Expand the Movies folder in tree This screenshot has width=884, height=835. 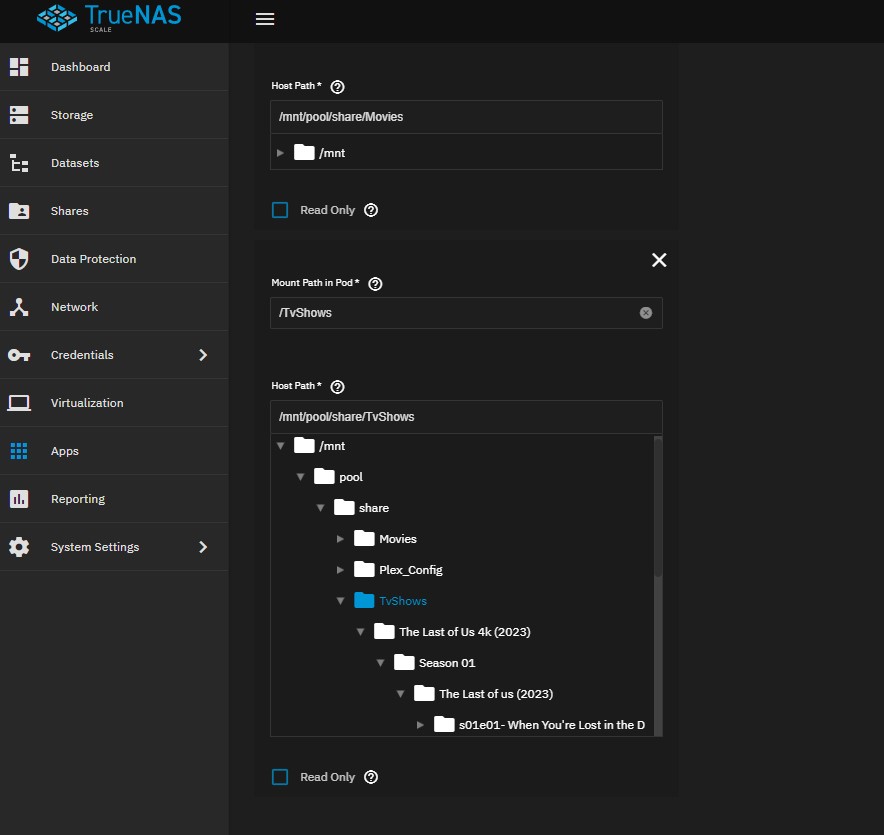click(x=341, y=539)
